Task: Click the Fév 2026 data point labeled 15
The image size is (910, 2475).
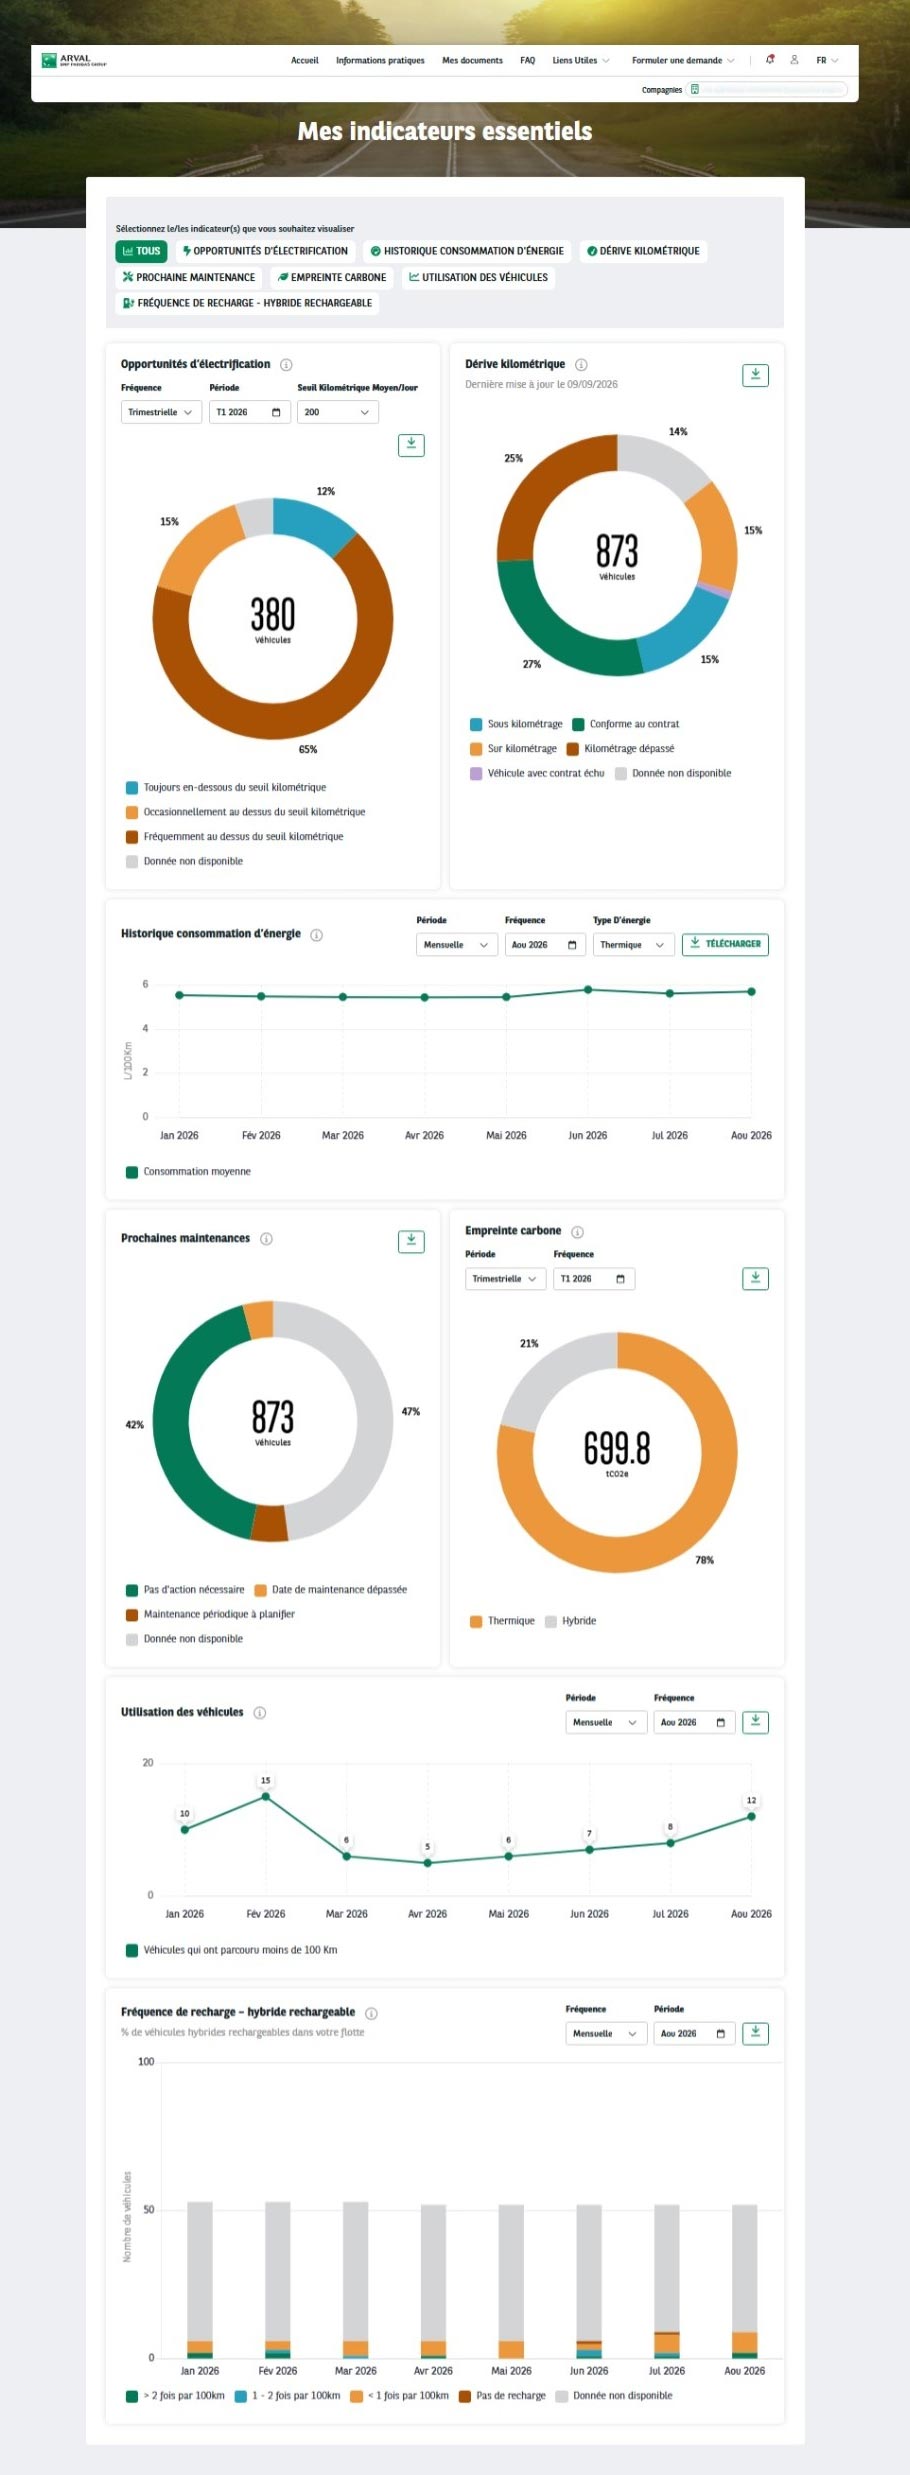Action: click(x=265, y=1797)
